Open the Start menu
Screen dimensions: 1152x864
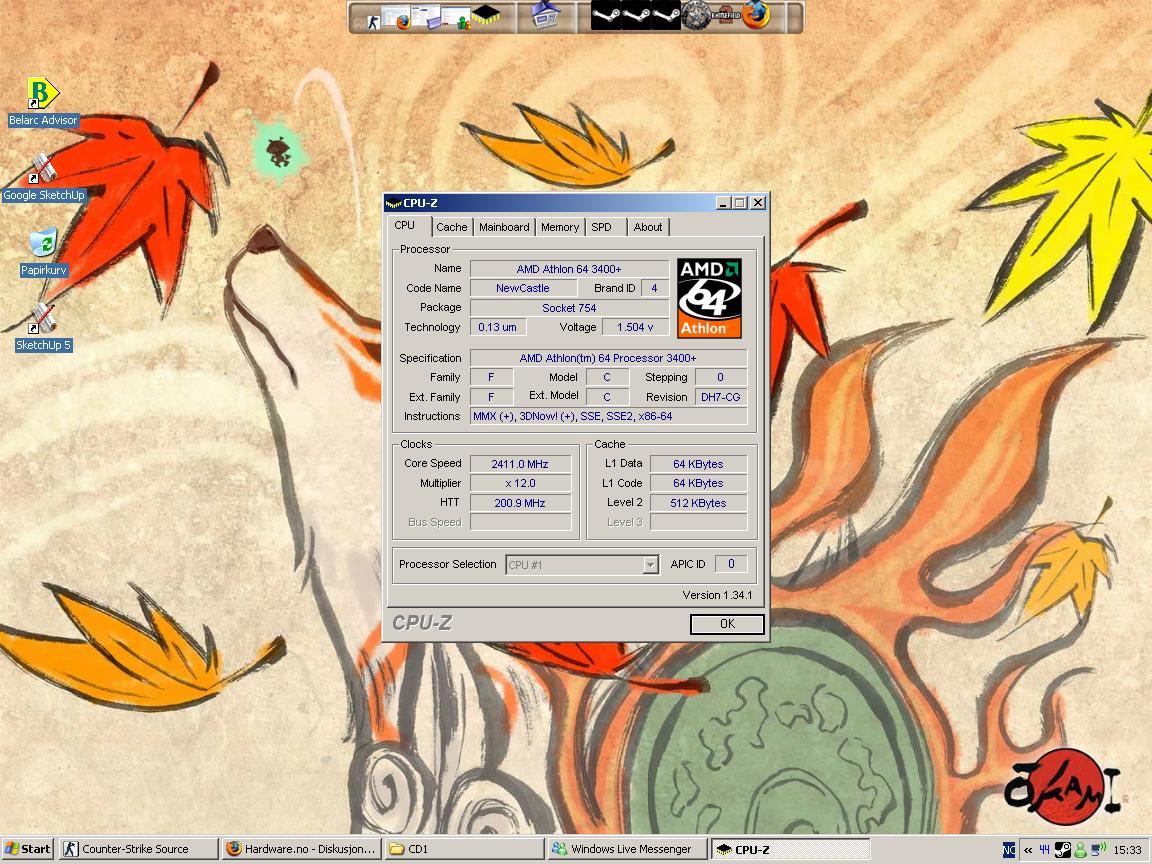(28, 849)
